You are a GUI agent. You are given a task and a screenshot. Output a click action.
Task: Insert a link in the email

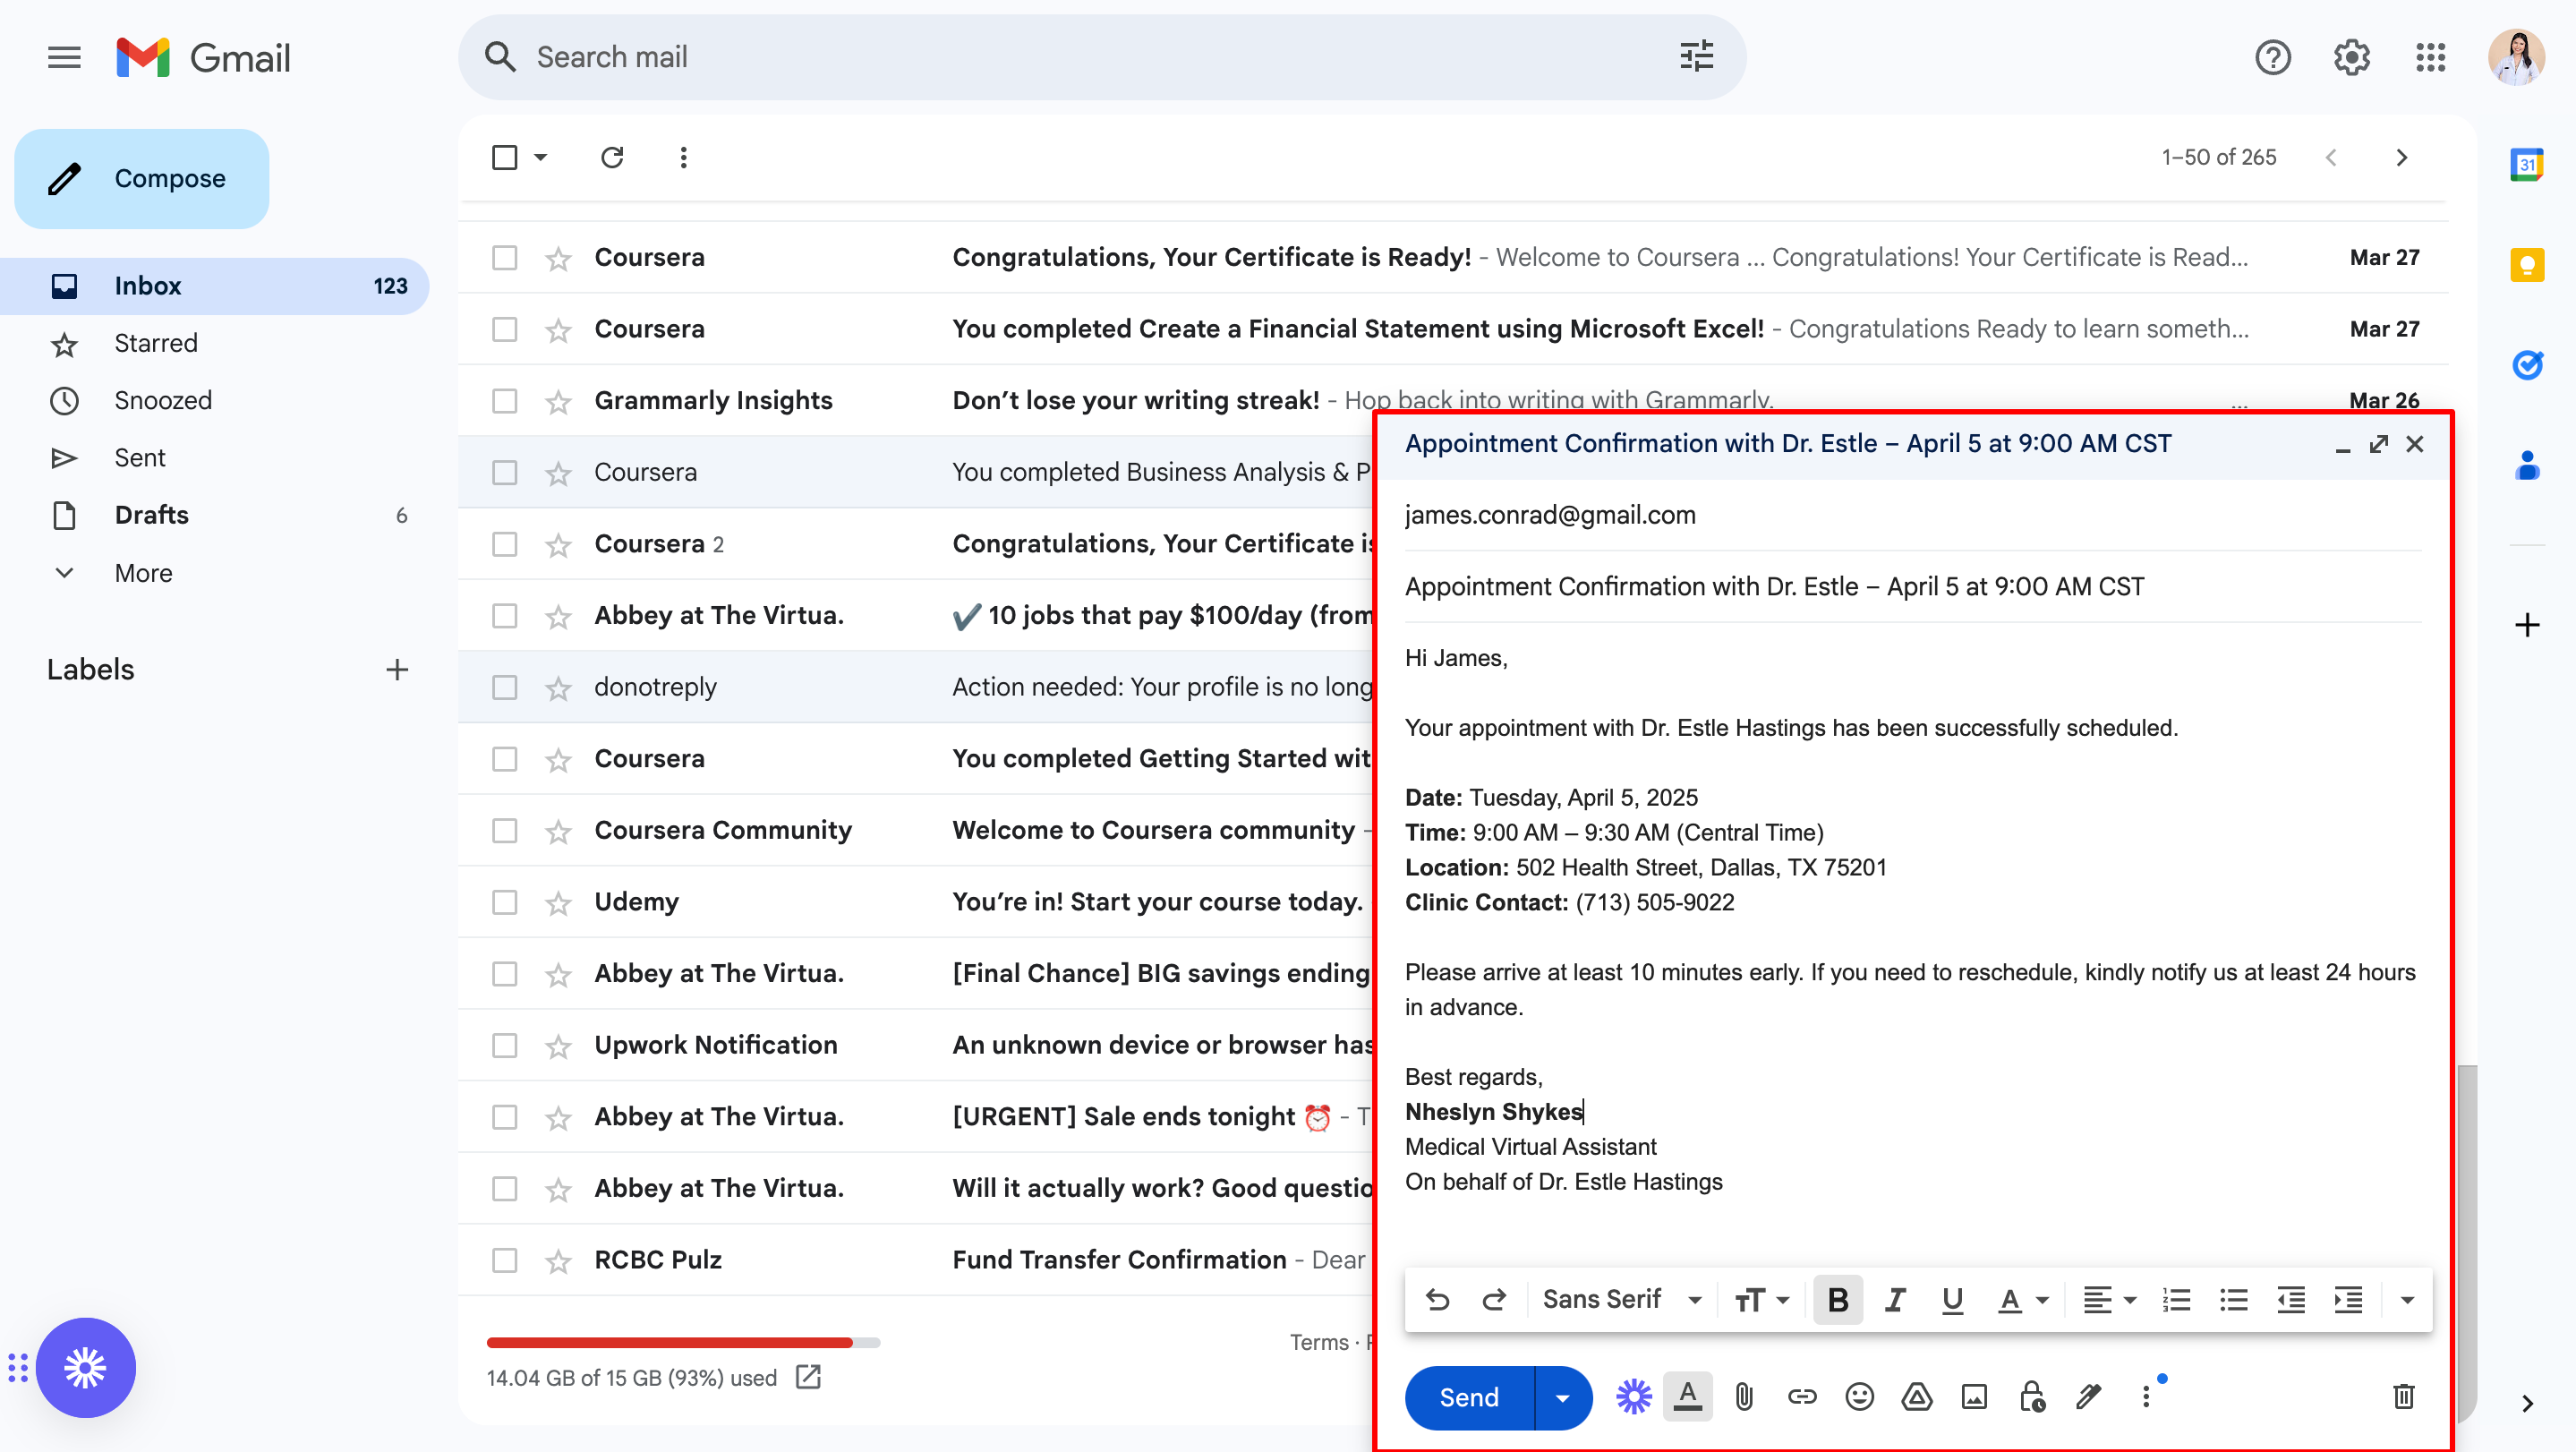[1801, 1396]
